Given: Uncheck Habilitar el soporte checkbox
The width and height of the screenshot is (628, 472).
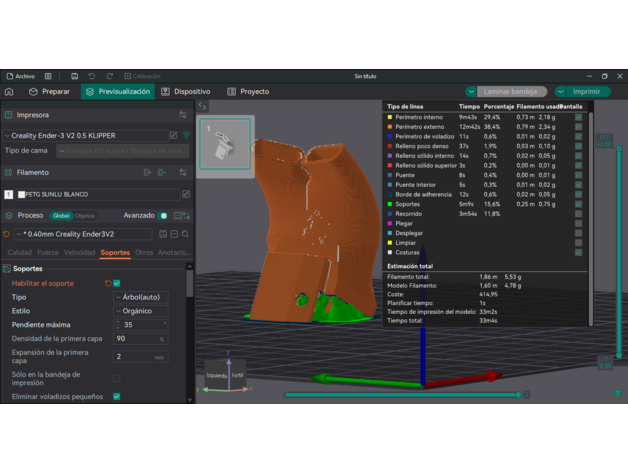Looking at the screenshot, I should tap(117, 283).
